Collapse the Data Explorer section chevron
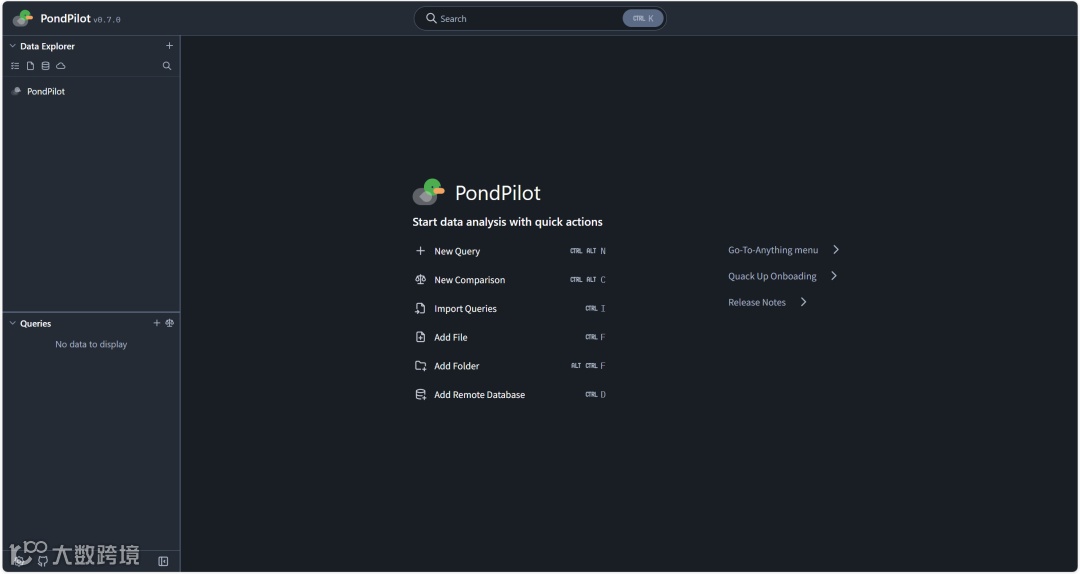 tap(12, 46)
